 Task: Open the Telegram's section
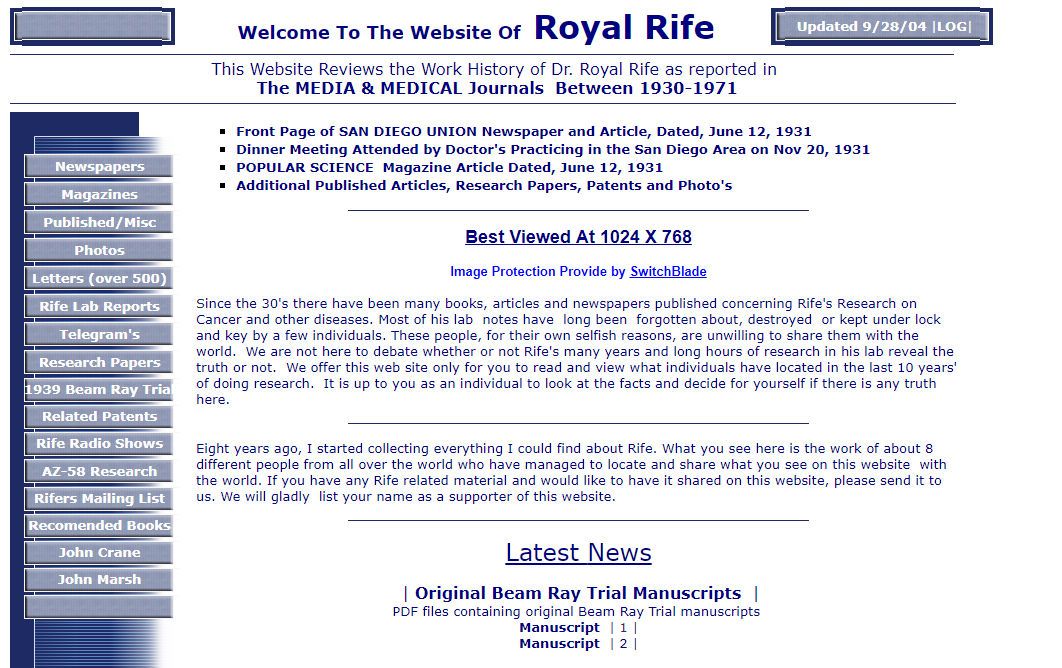click(x=99, y=334)
